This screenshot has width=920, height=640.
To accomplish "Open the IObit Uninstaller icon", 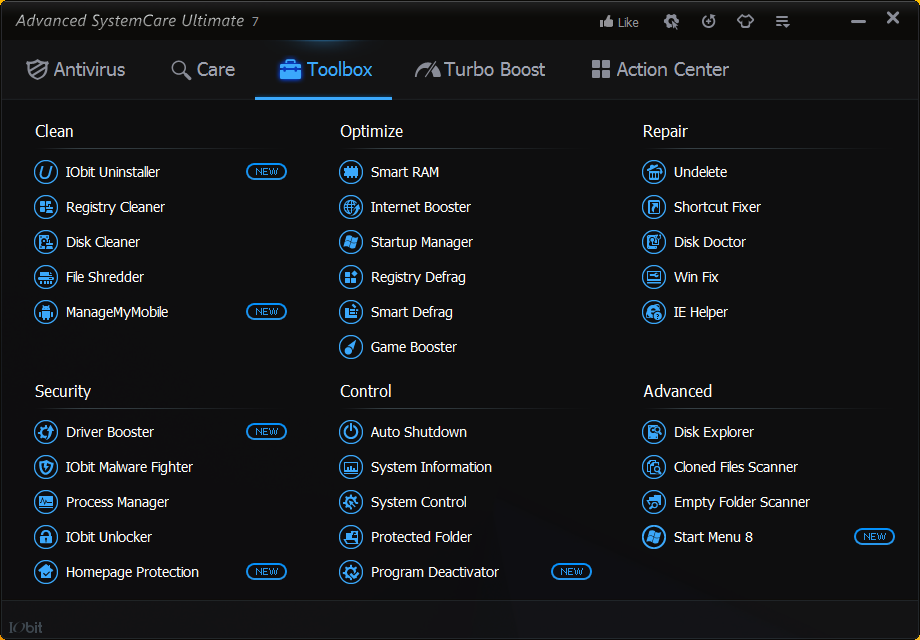I will (x=46, y=172).
